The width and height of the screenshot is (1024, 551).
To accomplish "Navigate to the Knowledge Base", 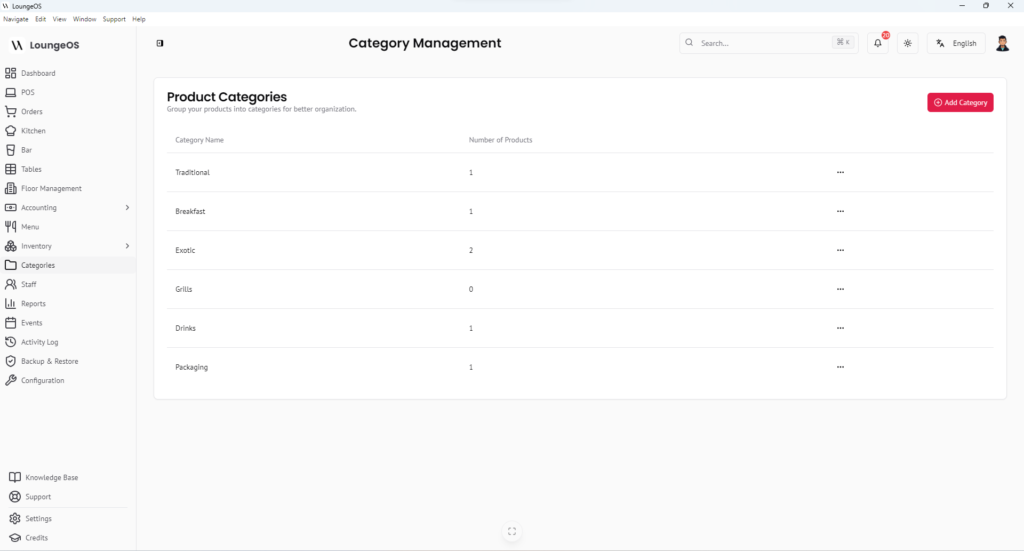I will [x=51, y=478].
